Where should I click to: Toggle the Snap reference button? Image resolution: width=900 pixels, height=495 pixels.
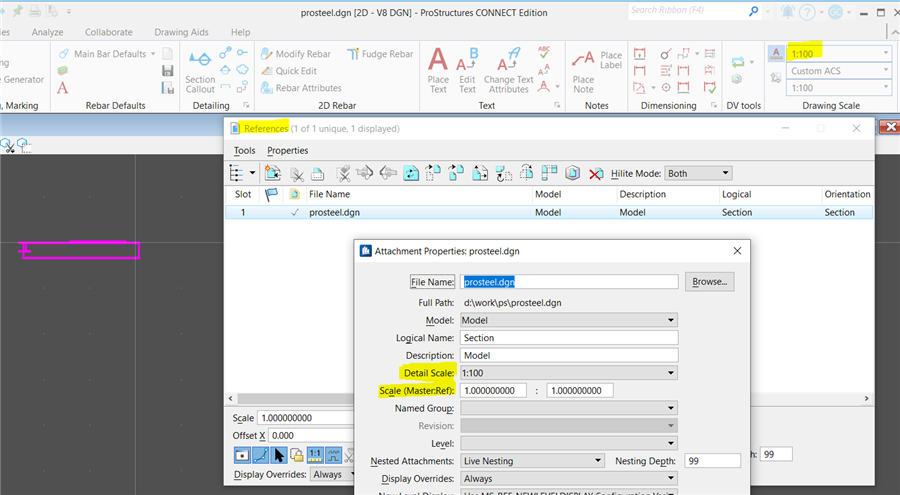[260, 455]
